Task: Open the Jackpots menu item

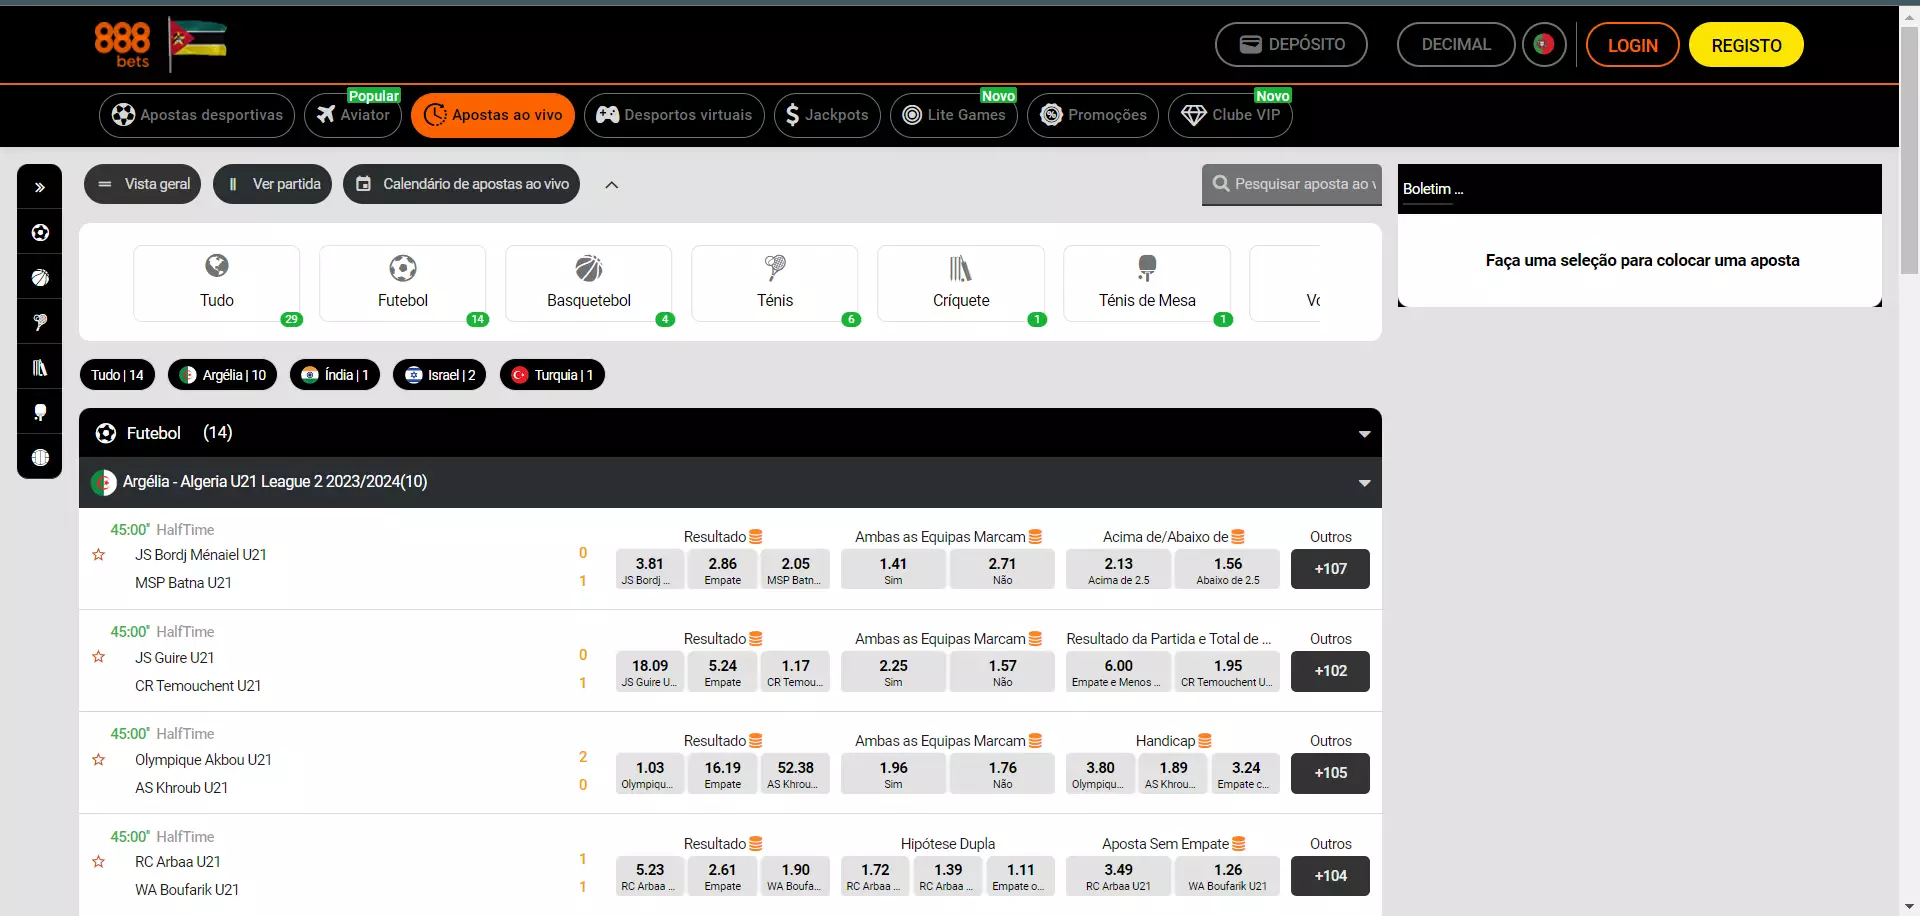Action: click(x=827, y=115)
